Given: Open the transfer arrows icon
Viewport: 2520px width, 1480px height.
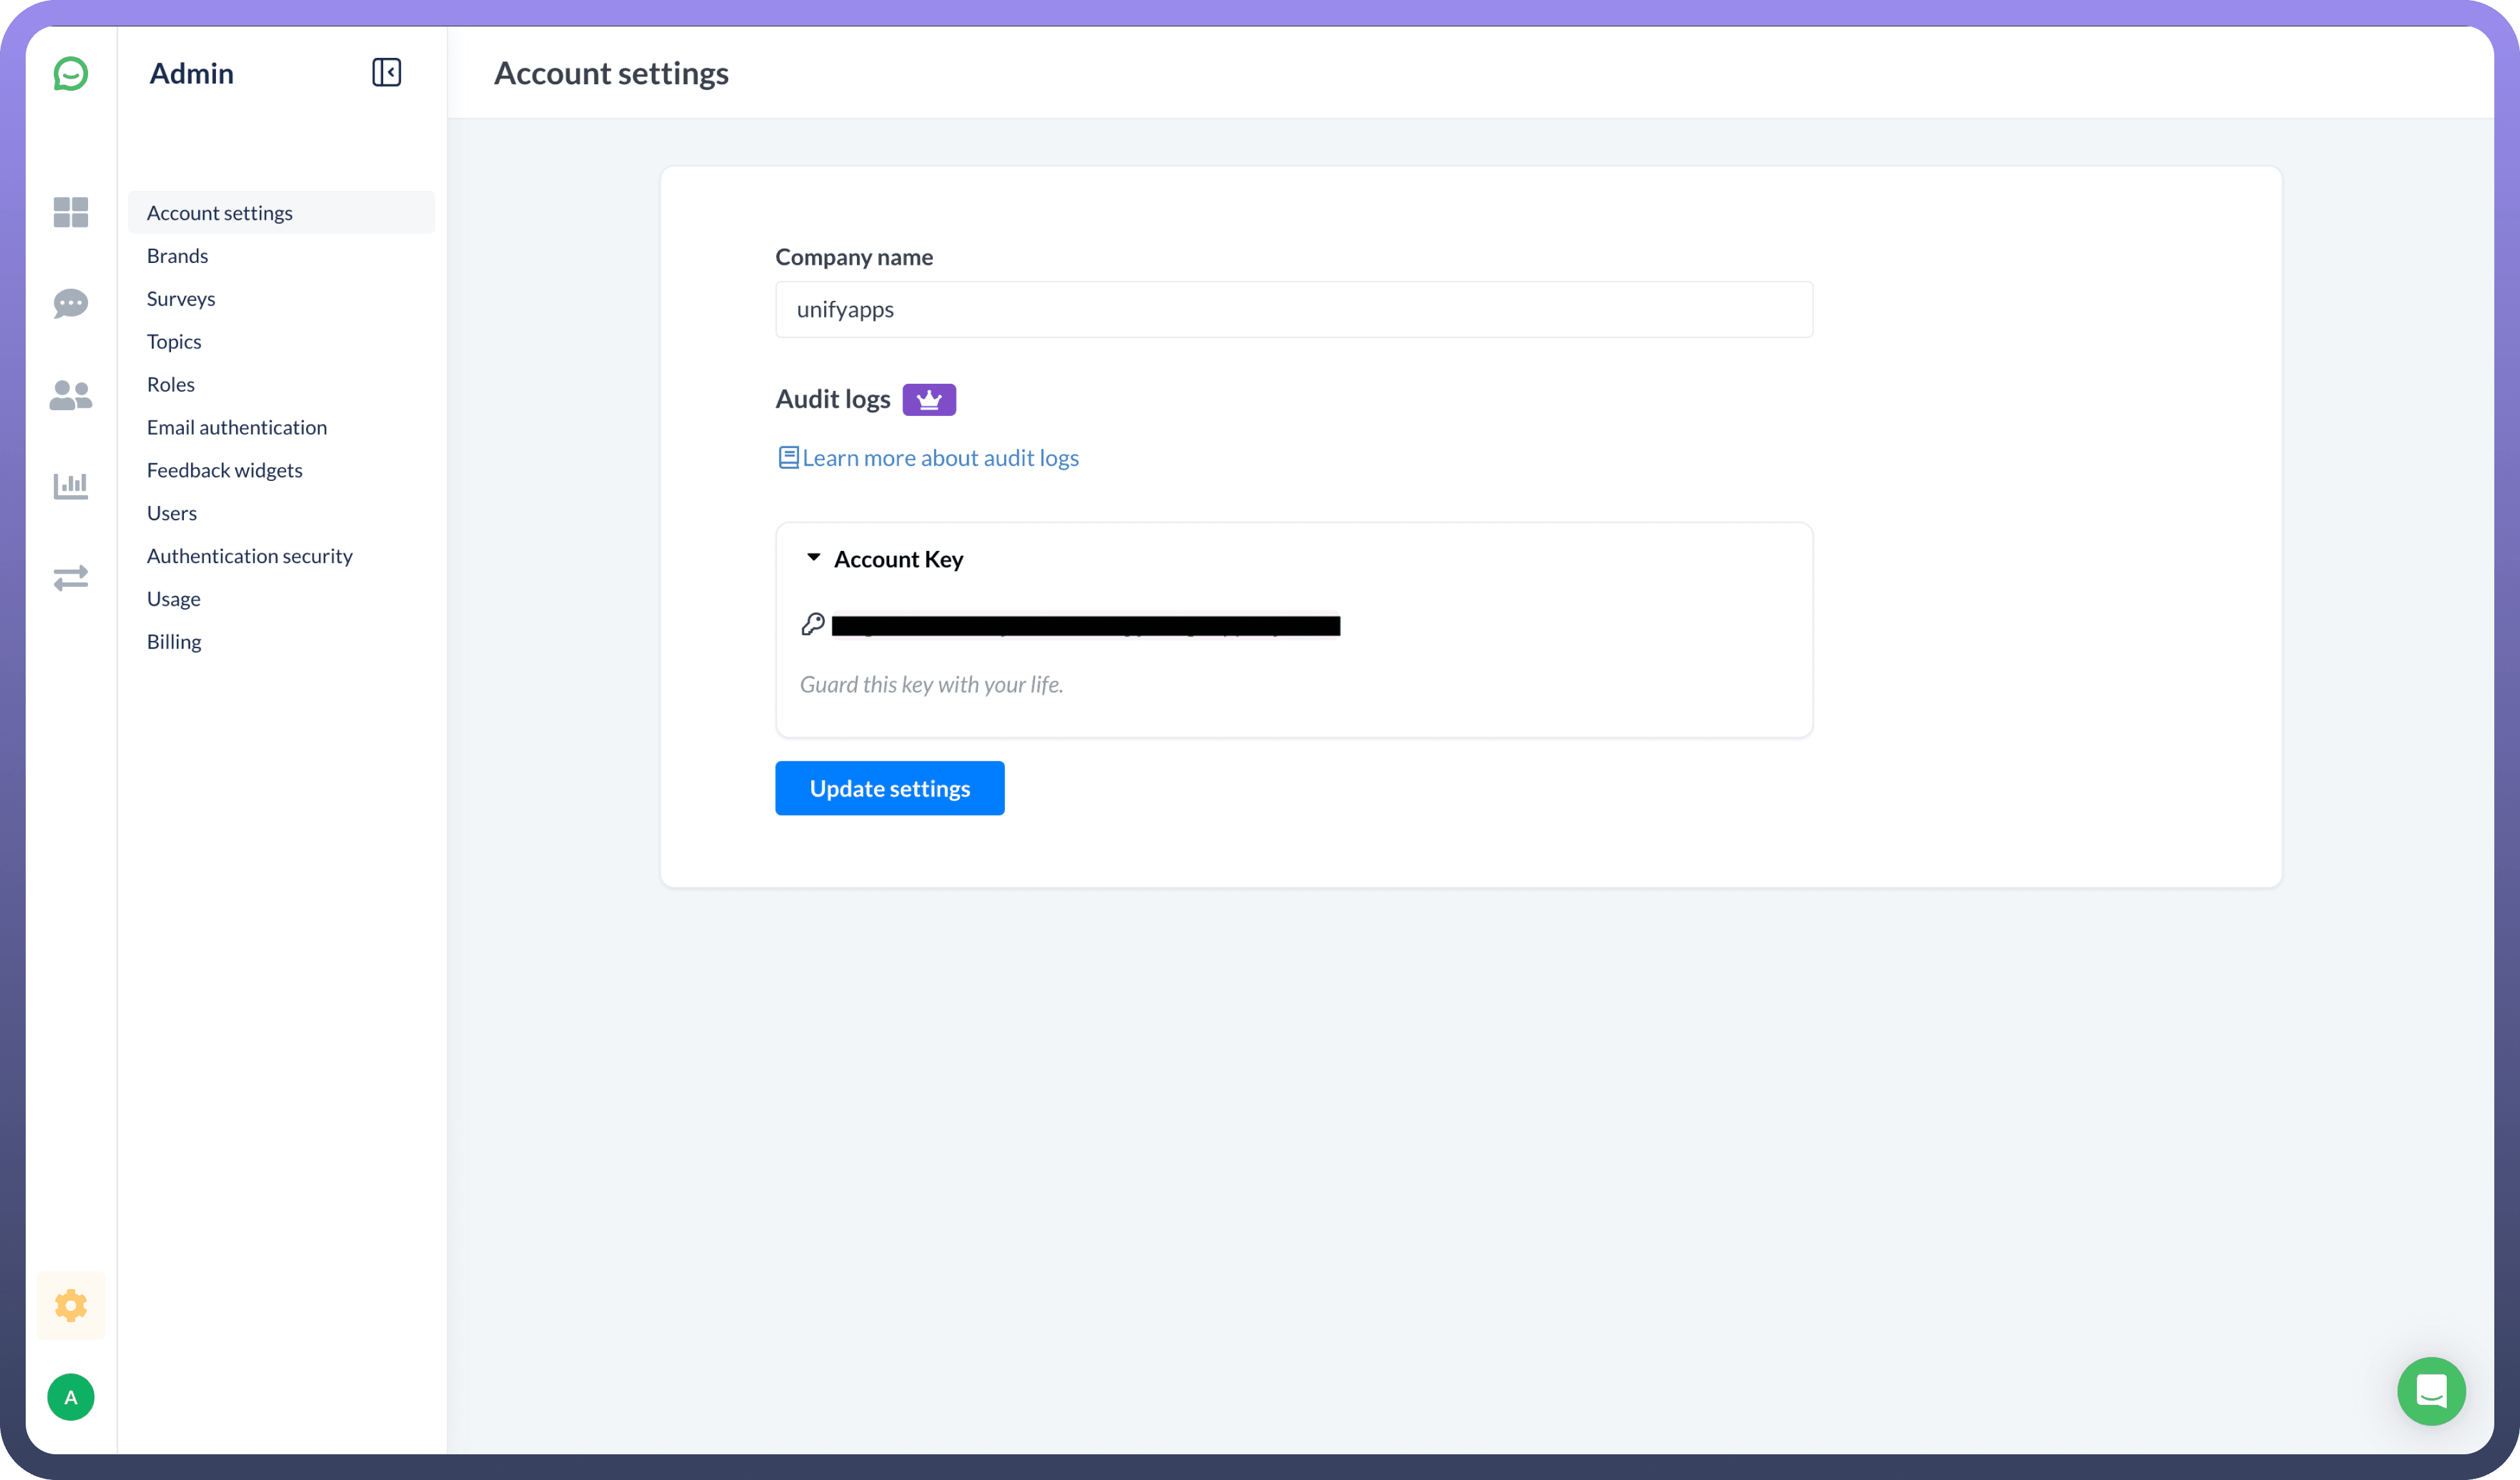Looking at the screenshot, I should 70,577.
